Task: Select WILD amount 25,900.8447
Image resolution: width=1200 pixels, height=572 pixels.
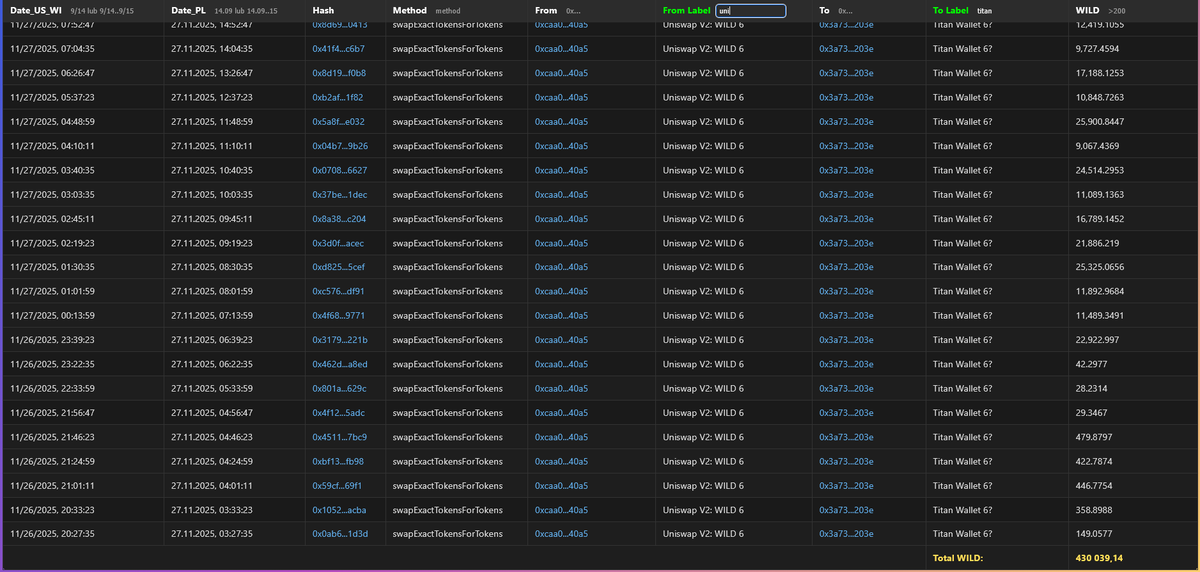Action: coord(1099,121)
